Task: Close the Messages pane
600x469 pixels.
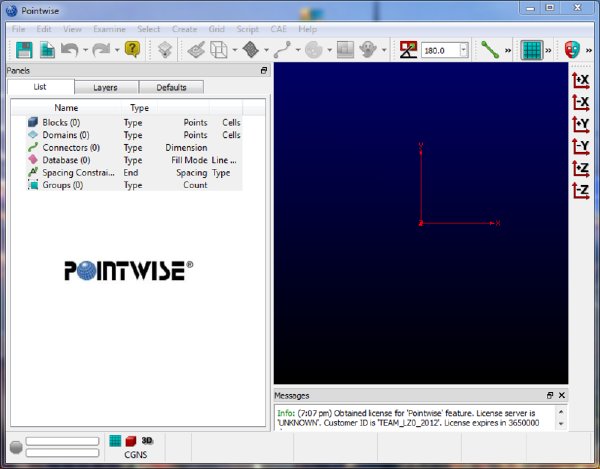Action: [x=562, y=395]
